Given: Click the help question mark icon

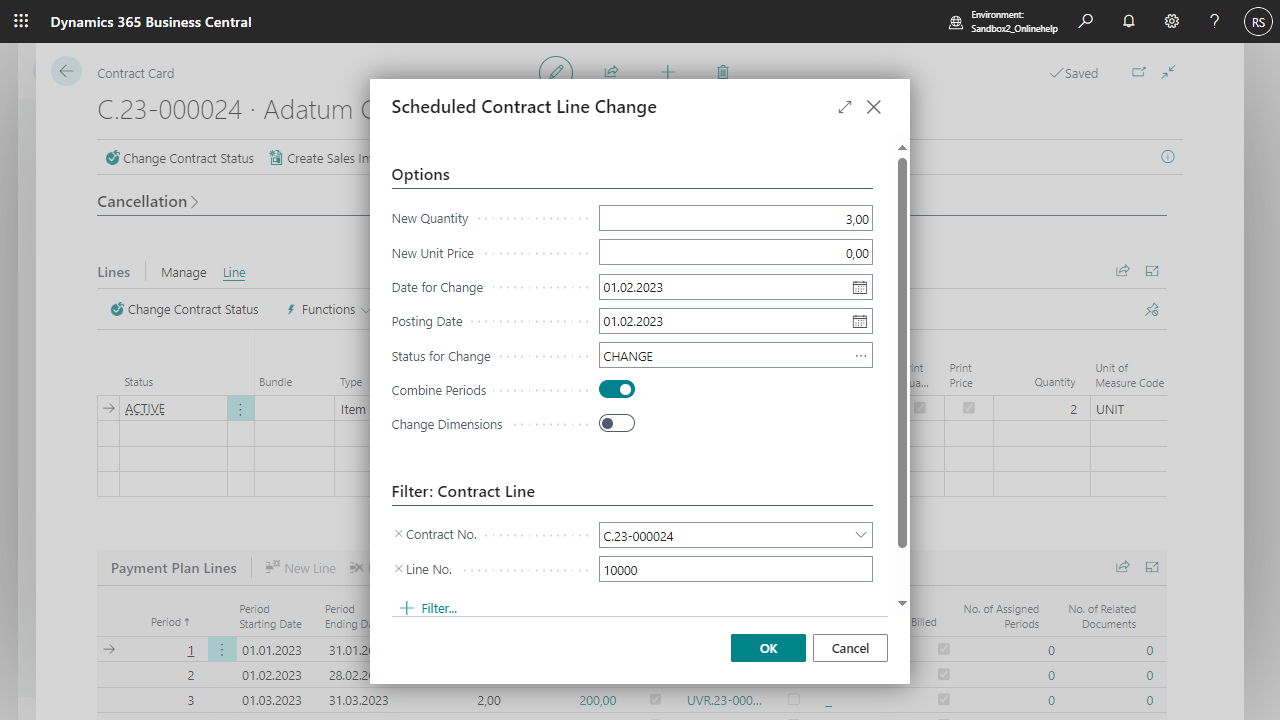Looking at the screenshot, I should point(1214,21).
